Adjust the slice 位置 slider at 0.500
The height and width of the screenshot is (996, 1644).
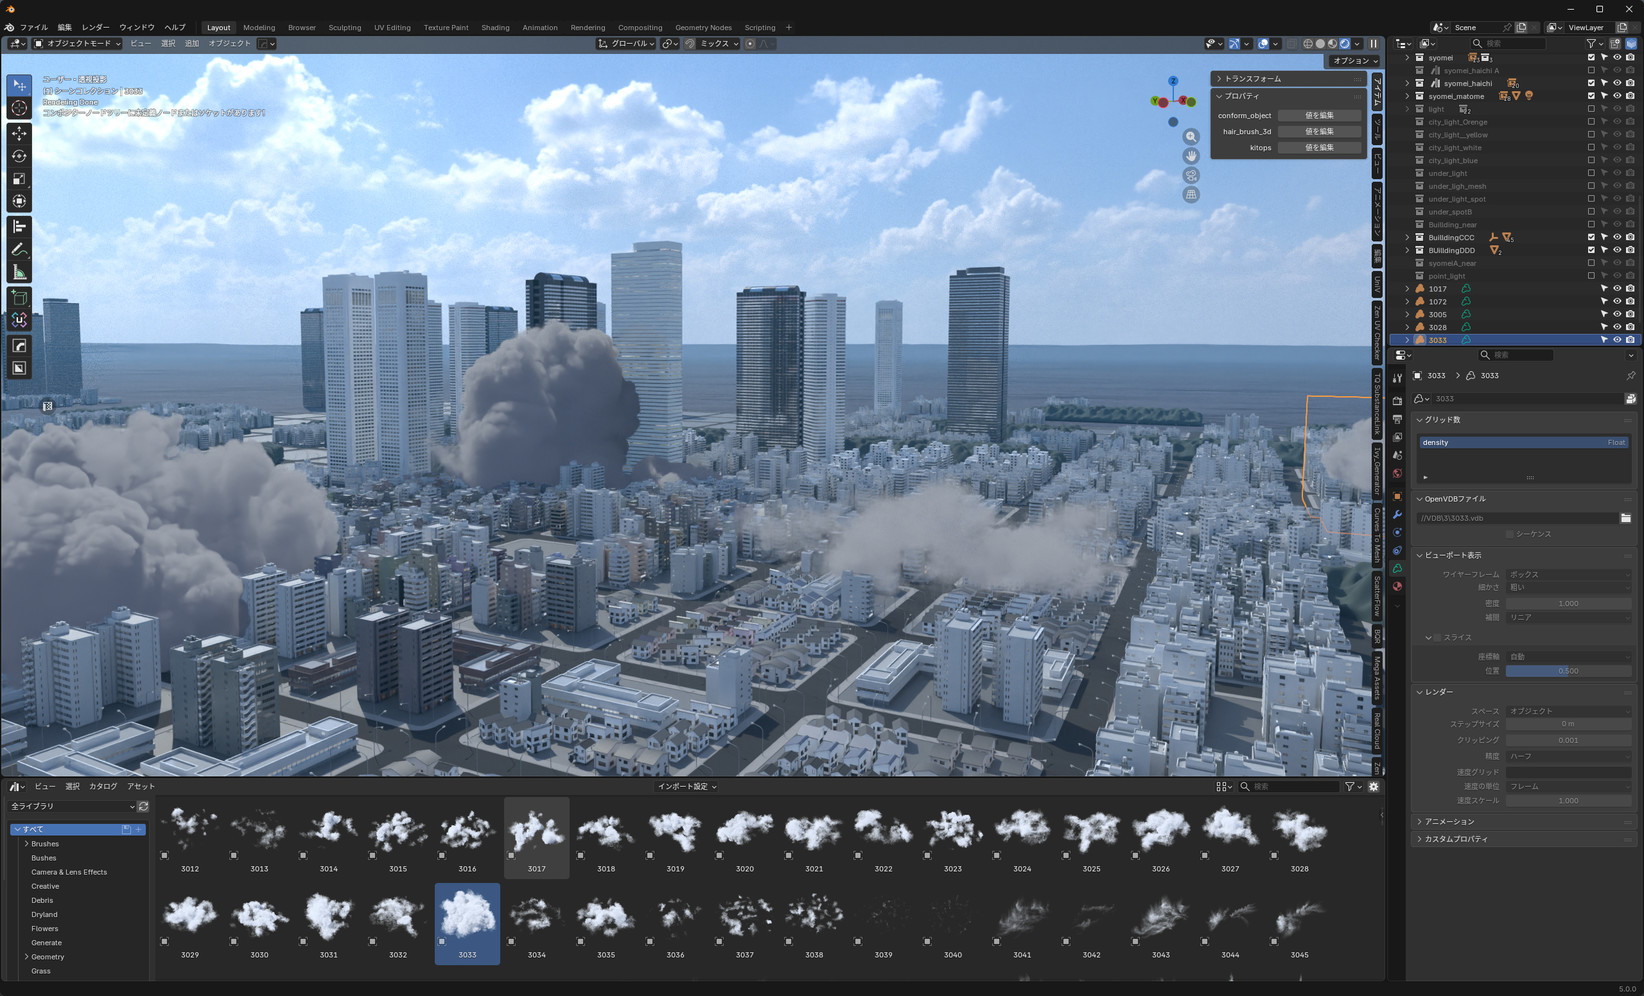[1567, 671]
